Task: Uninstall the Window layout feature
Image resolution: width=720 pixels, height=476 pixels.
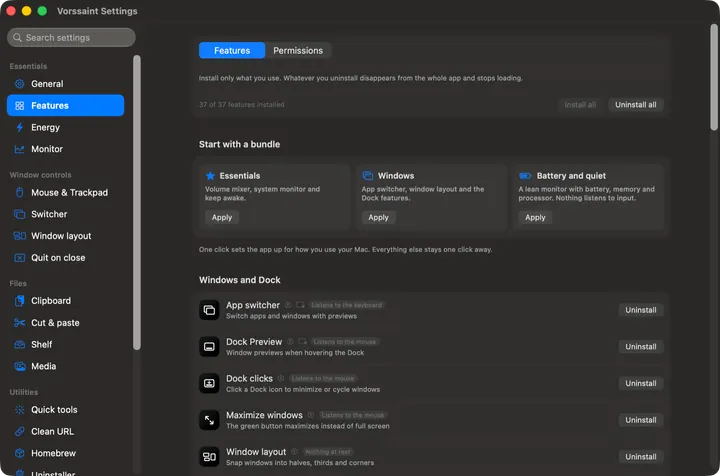Action: click(x=641, y=457)
